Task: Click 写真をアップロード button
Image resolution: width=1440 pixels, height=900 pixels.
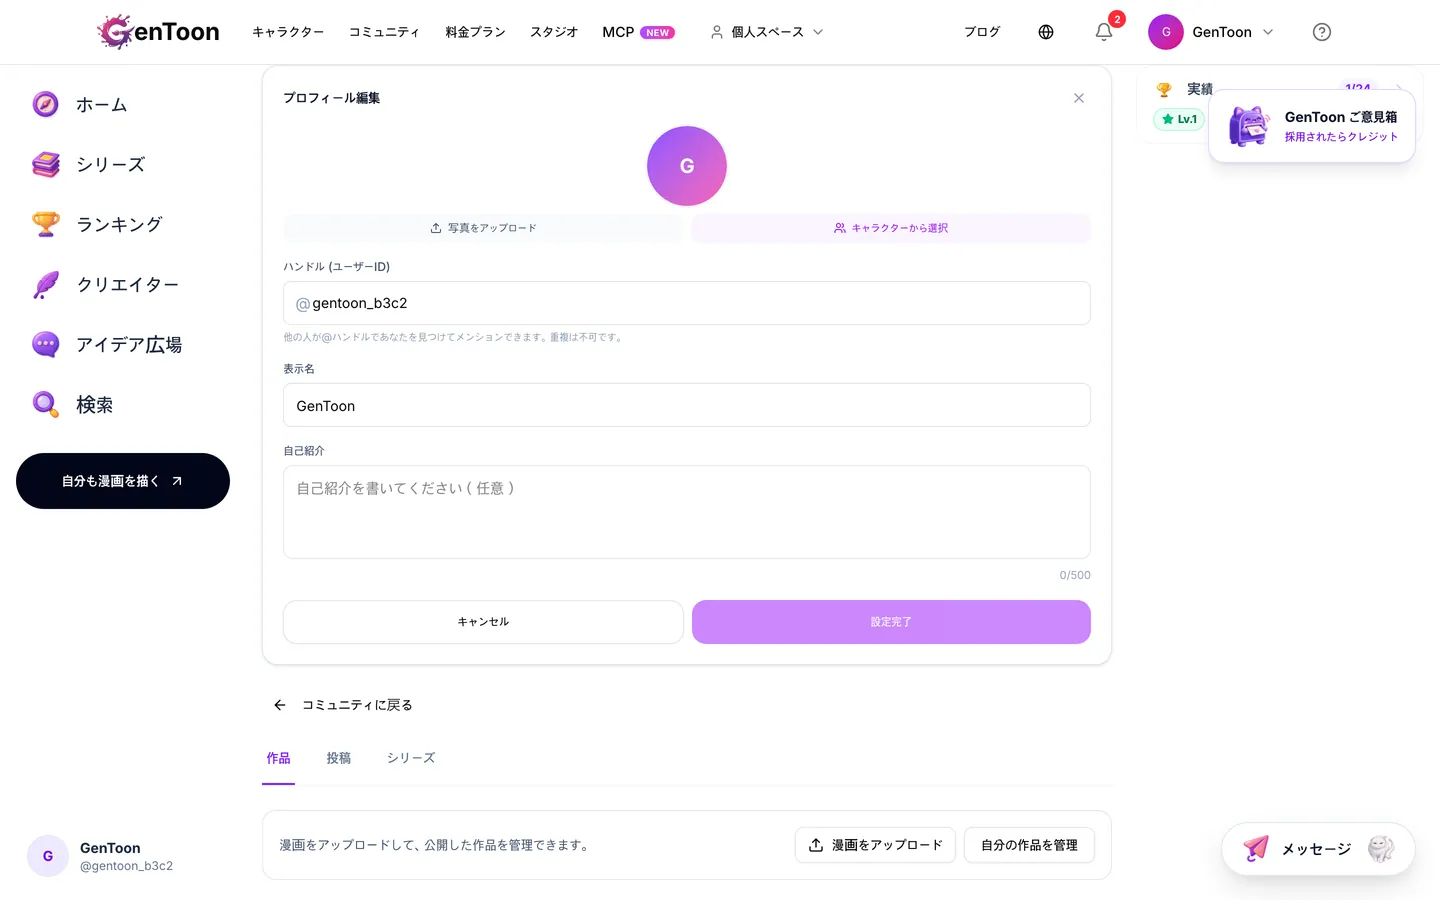Action: tap(483, 228)
